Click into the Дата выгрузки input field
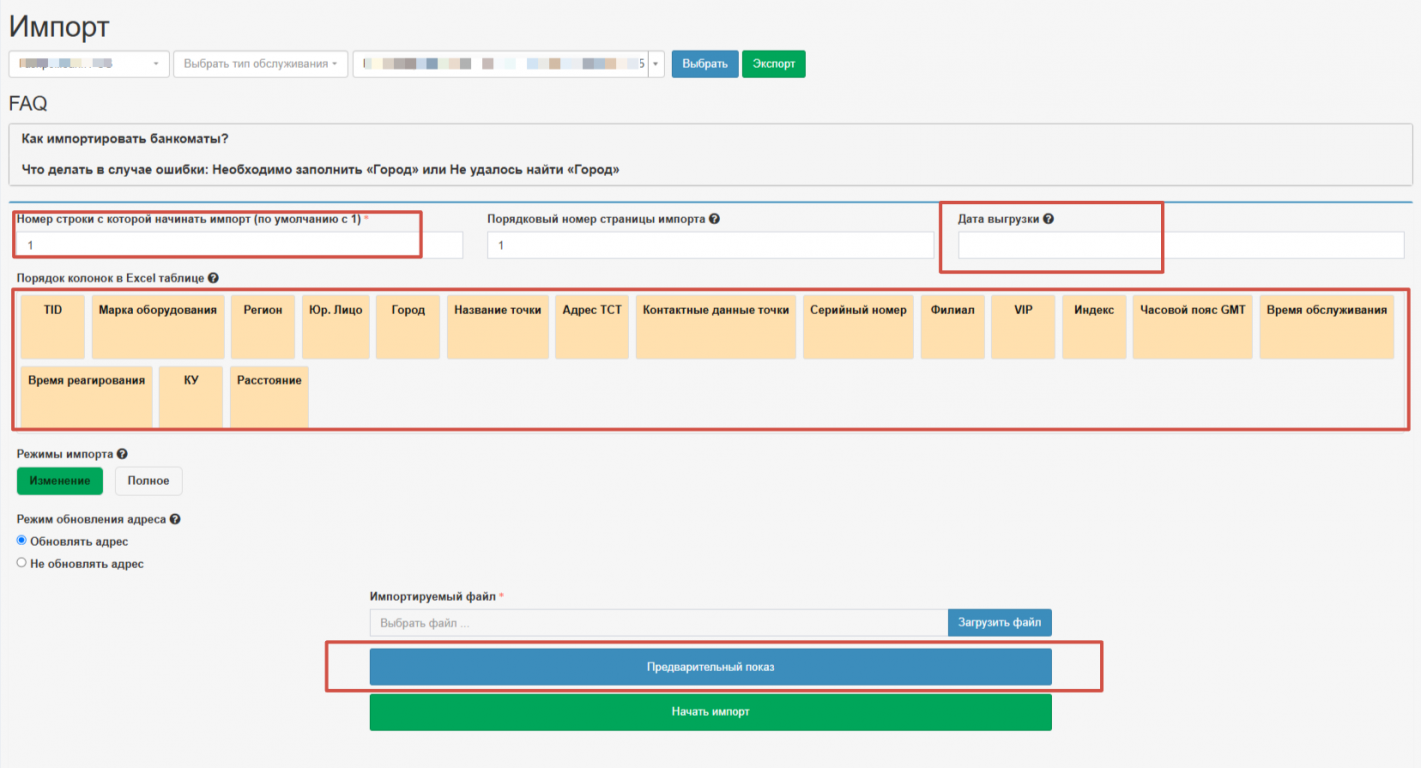The image size is (1421, 768). click(x=1180, y=246)
